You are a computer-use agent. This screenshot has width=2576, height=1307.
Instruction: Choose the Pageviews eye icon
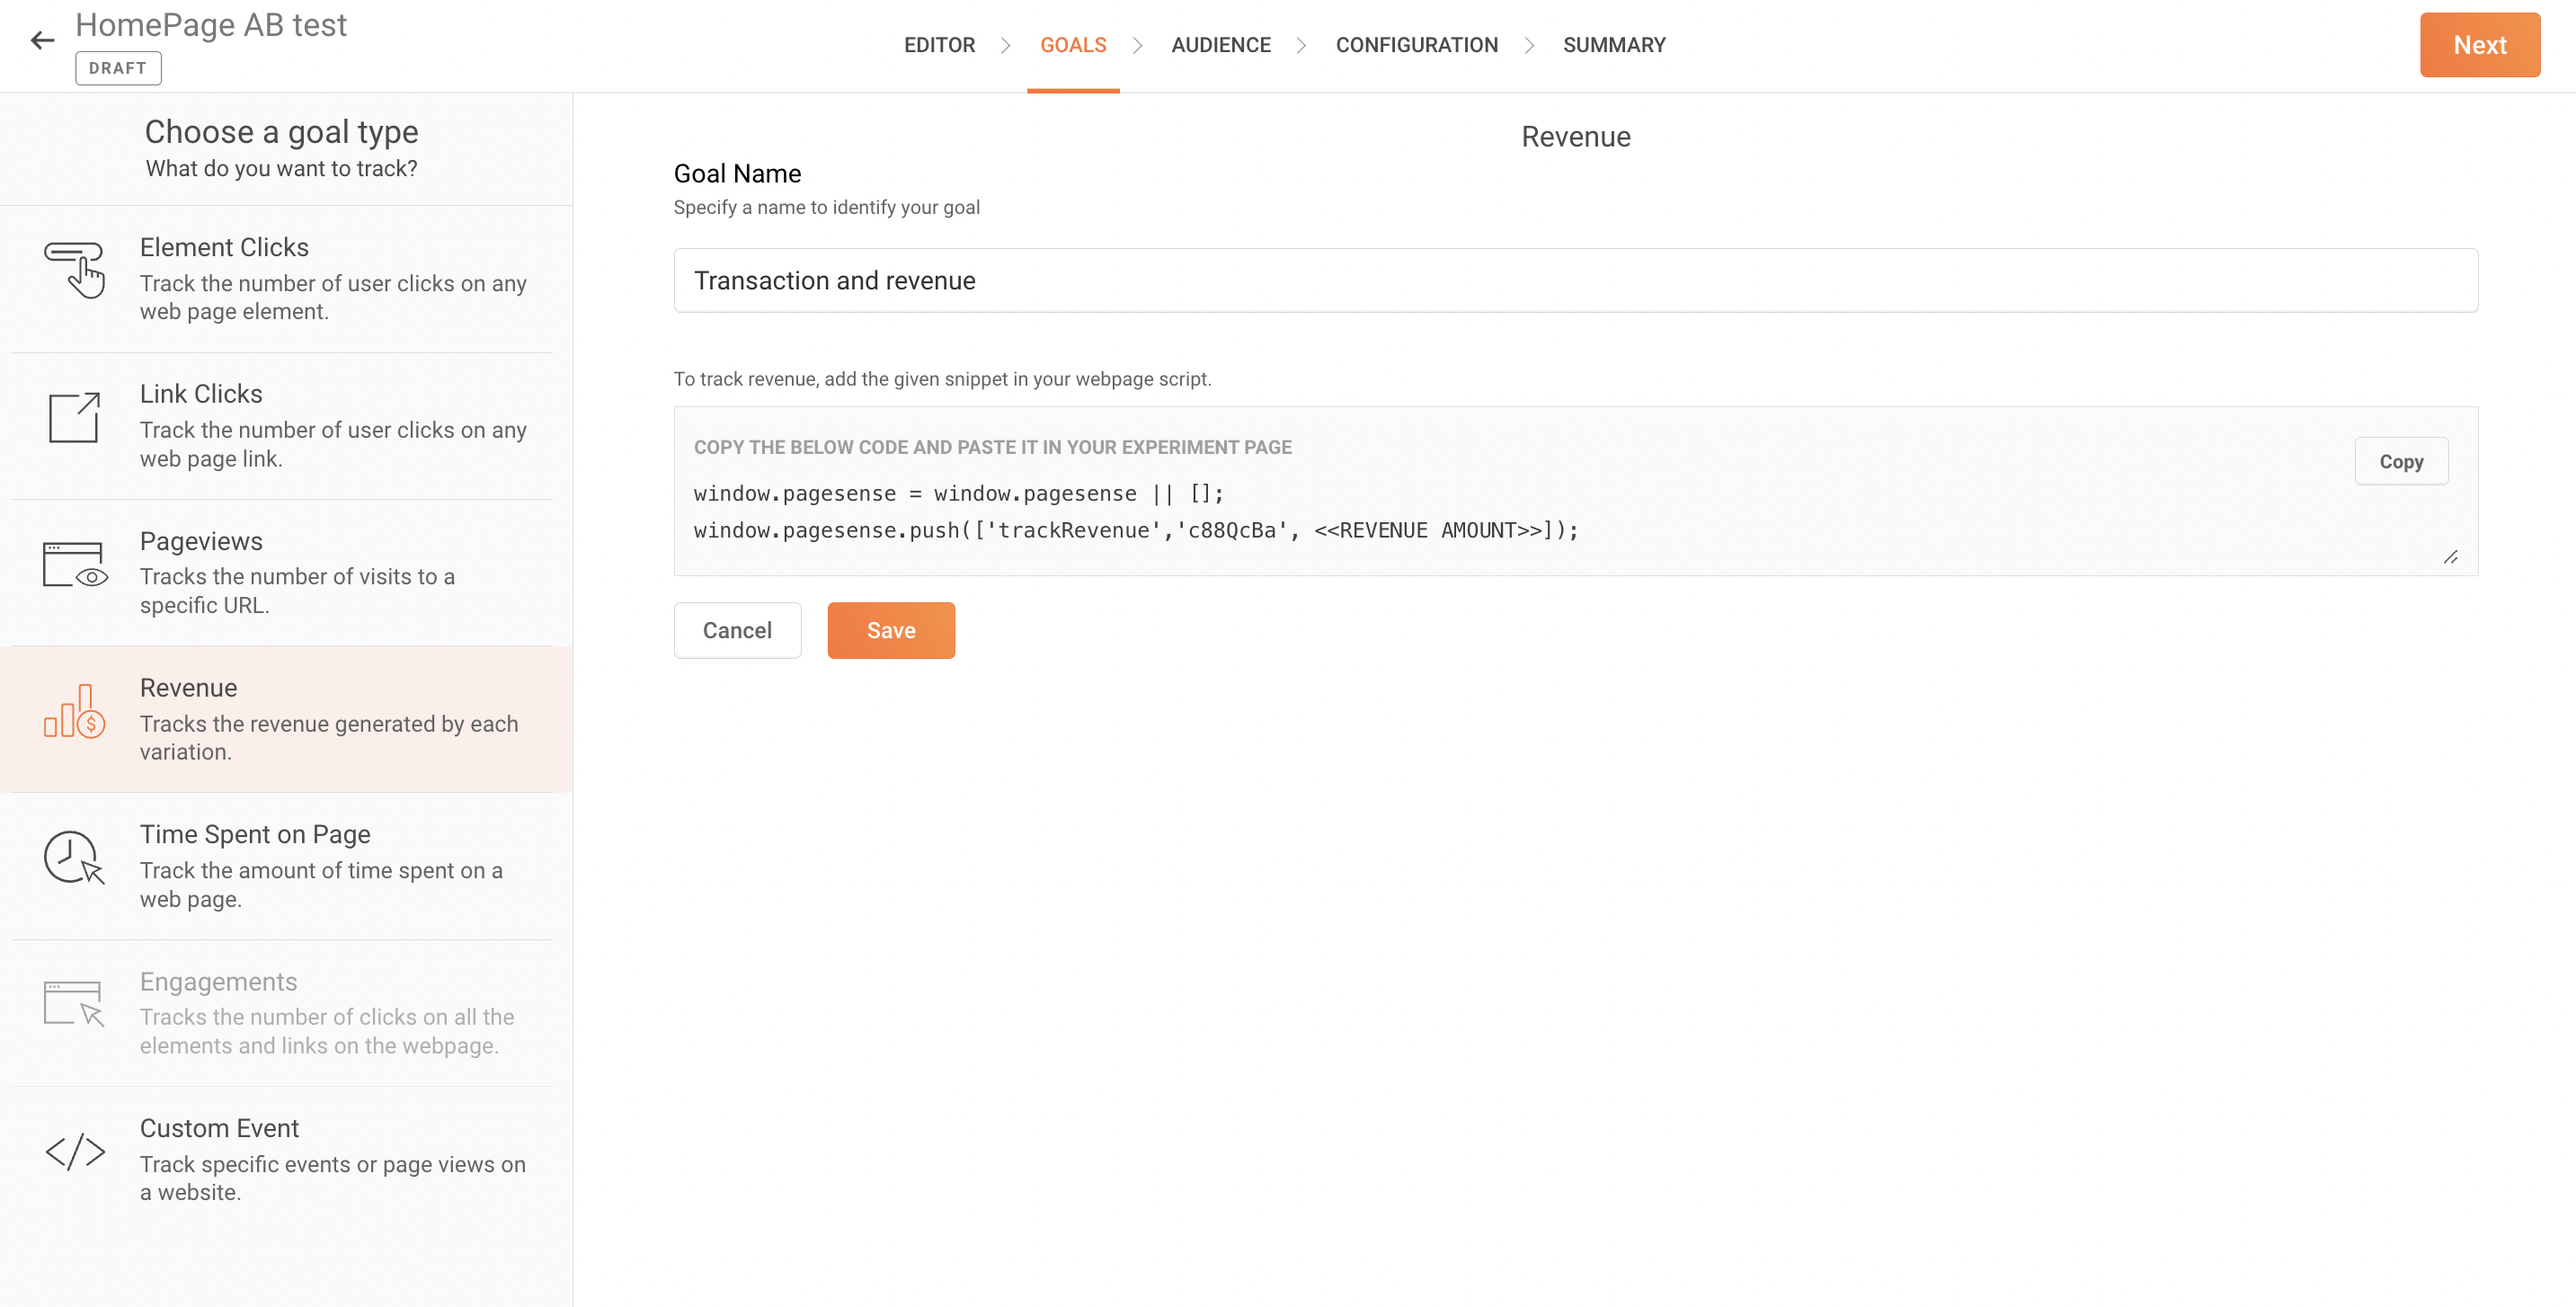click(75, 565)
